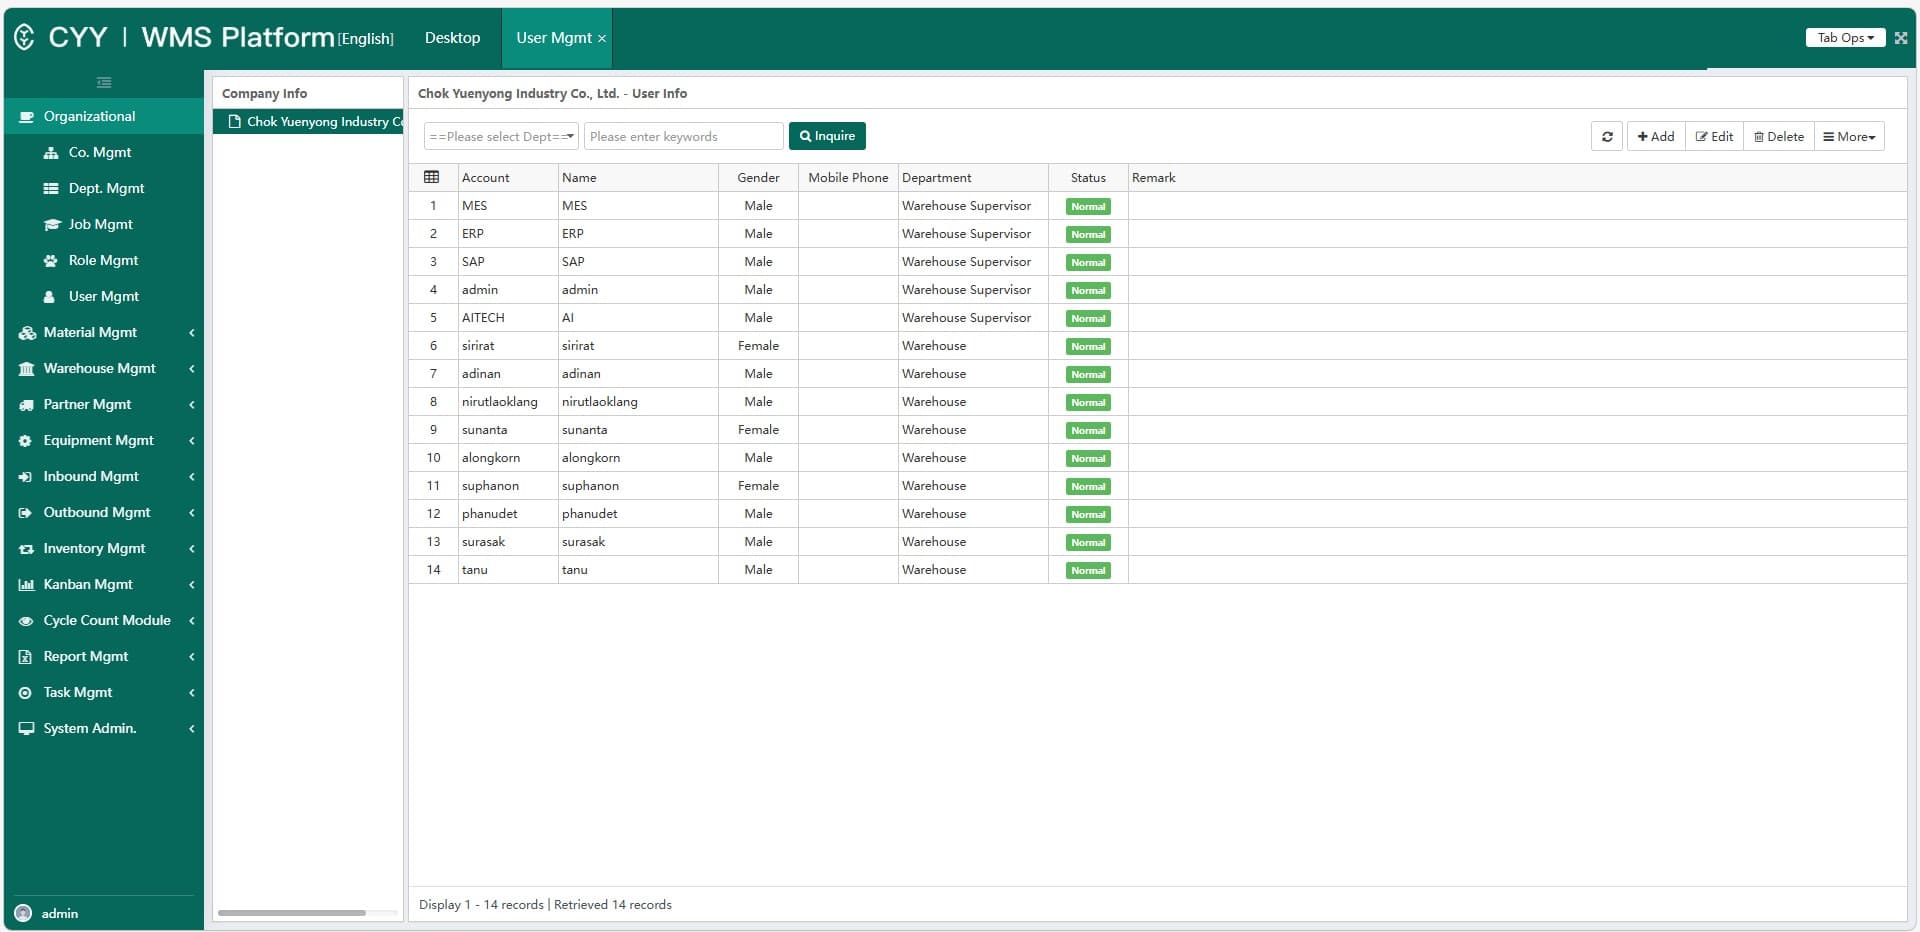Open the More dropdown menu

pos(1849,137)
